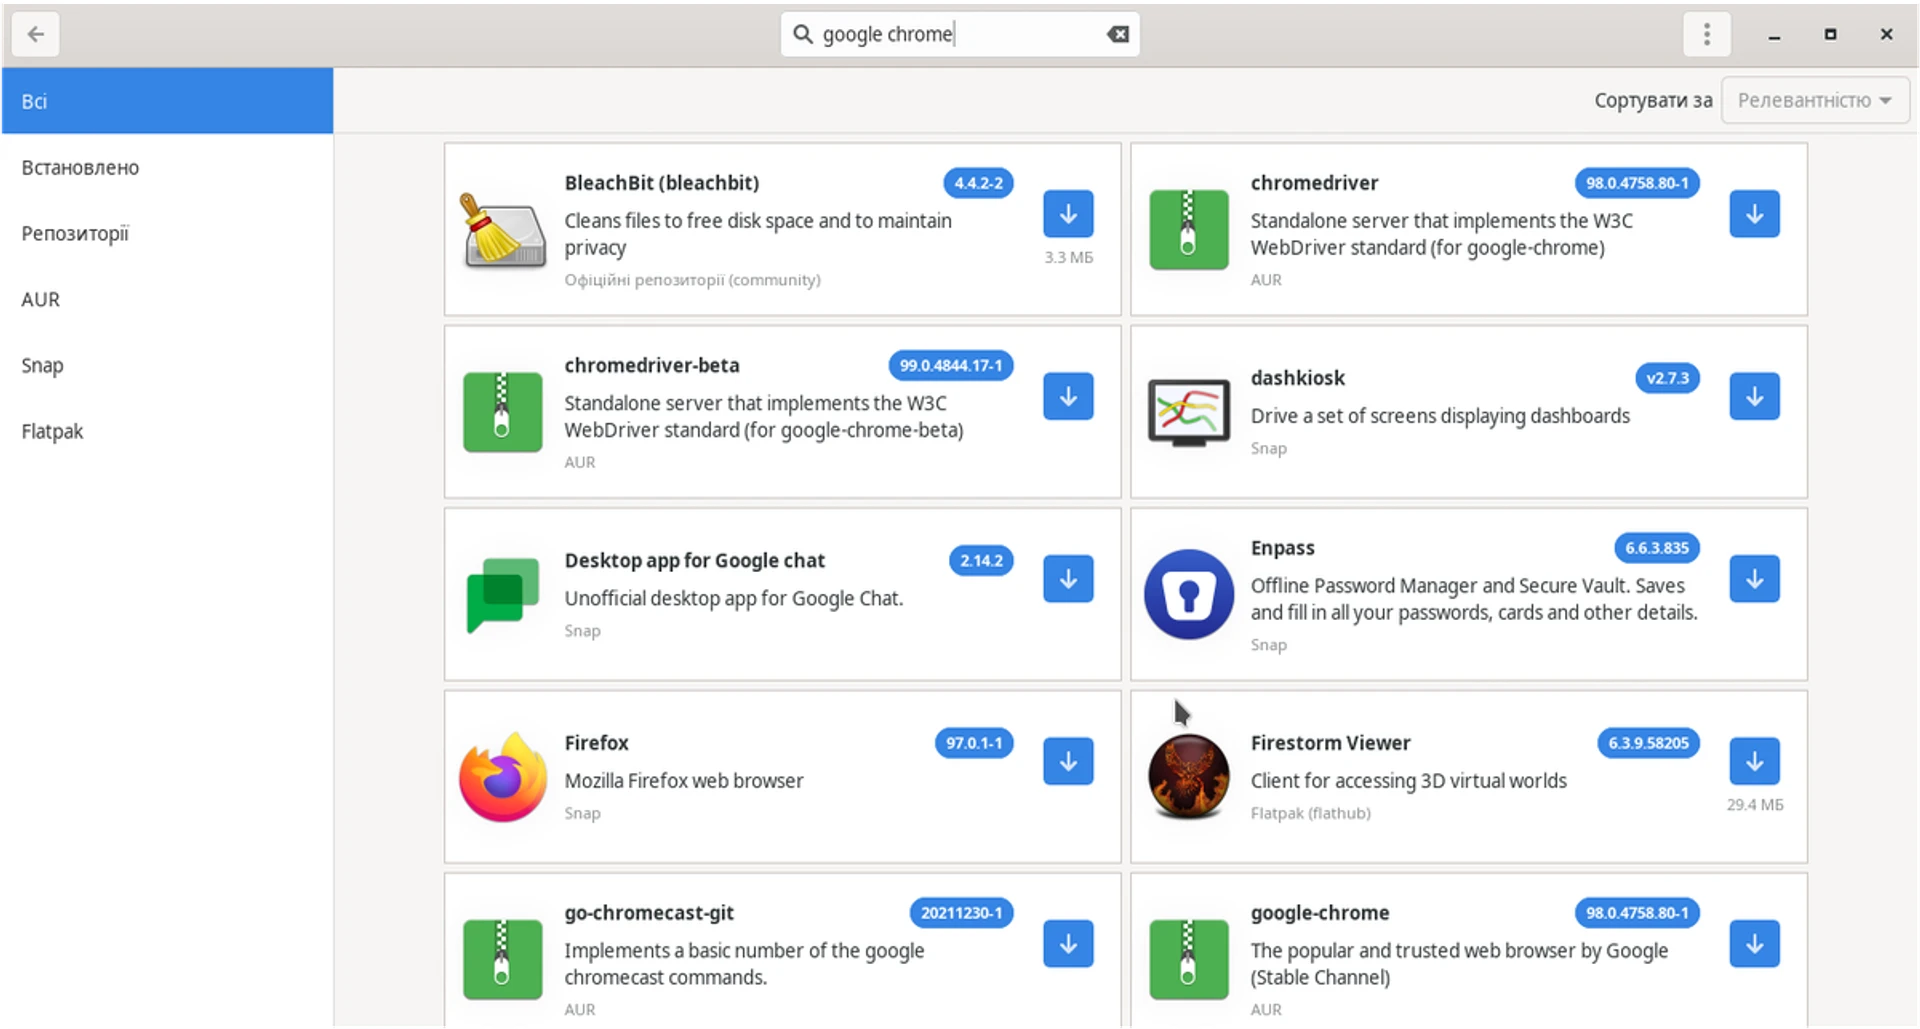Viewport: 1920px width, 1029px height.
Task: Click the Enpass title text
Action: point(1282,548)
